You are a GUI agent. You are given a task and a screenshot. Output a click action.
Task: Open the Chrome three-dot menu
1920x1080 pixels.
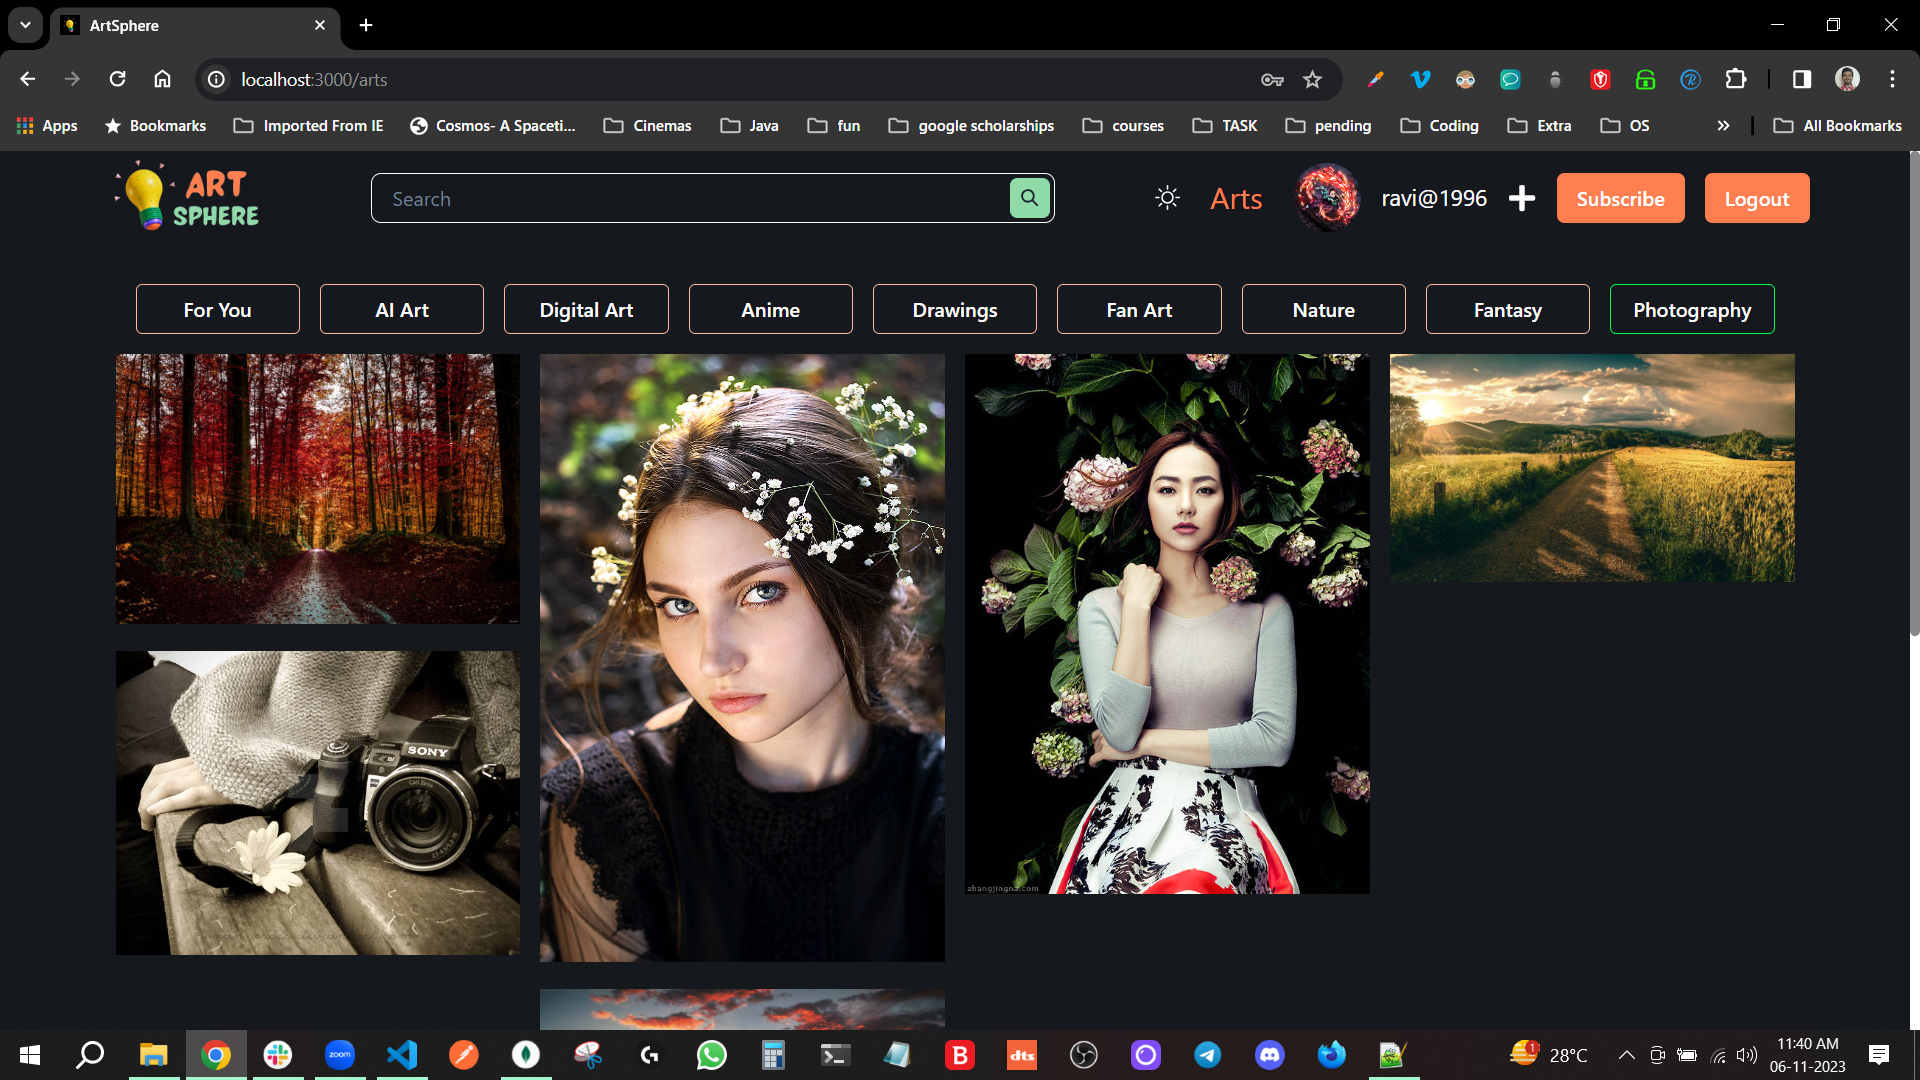1892,80
